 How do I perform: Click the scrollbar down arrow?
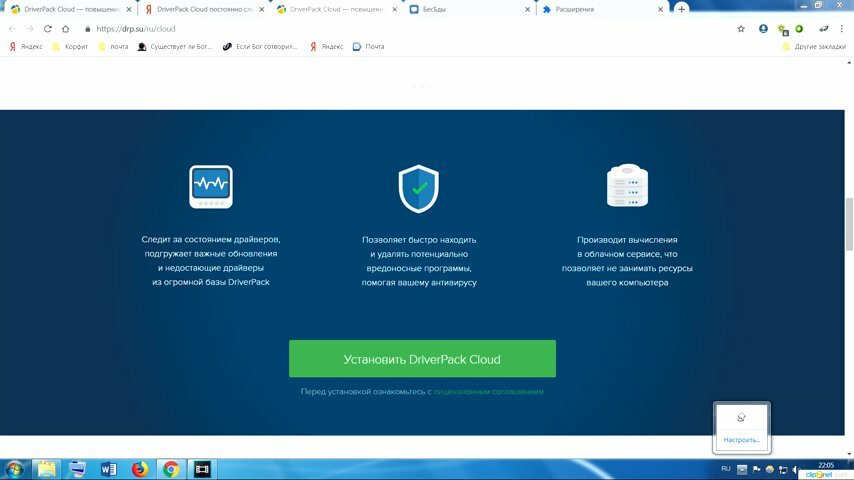pyautogui.click(x=849, y=454)
